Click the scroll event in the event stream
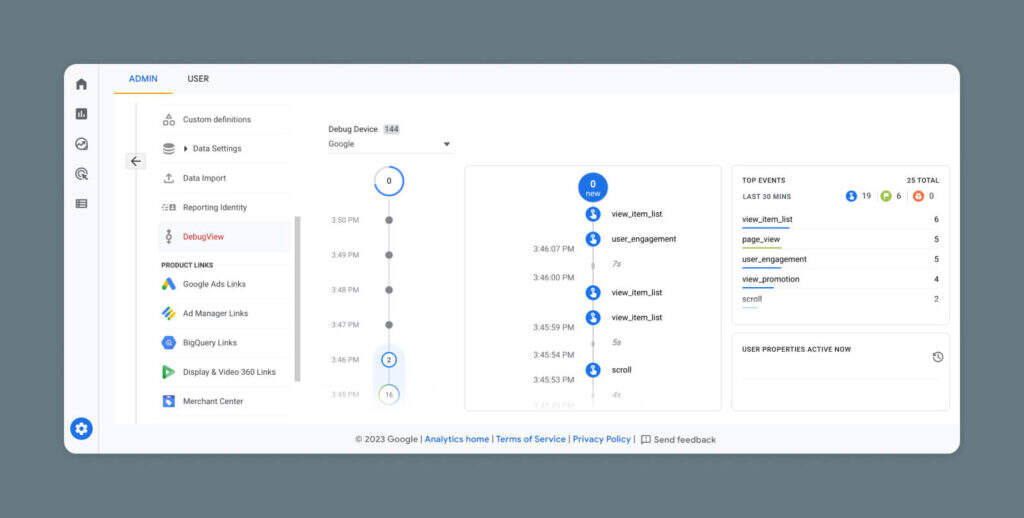1024x518 pixels. [x=621, y=370]
